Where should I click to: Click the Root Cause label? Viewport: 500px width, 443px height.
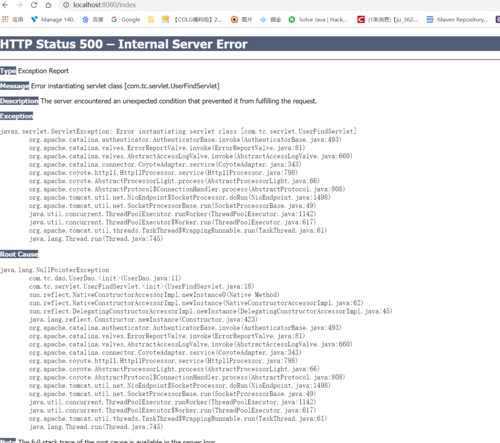[x=19, y=254]
